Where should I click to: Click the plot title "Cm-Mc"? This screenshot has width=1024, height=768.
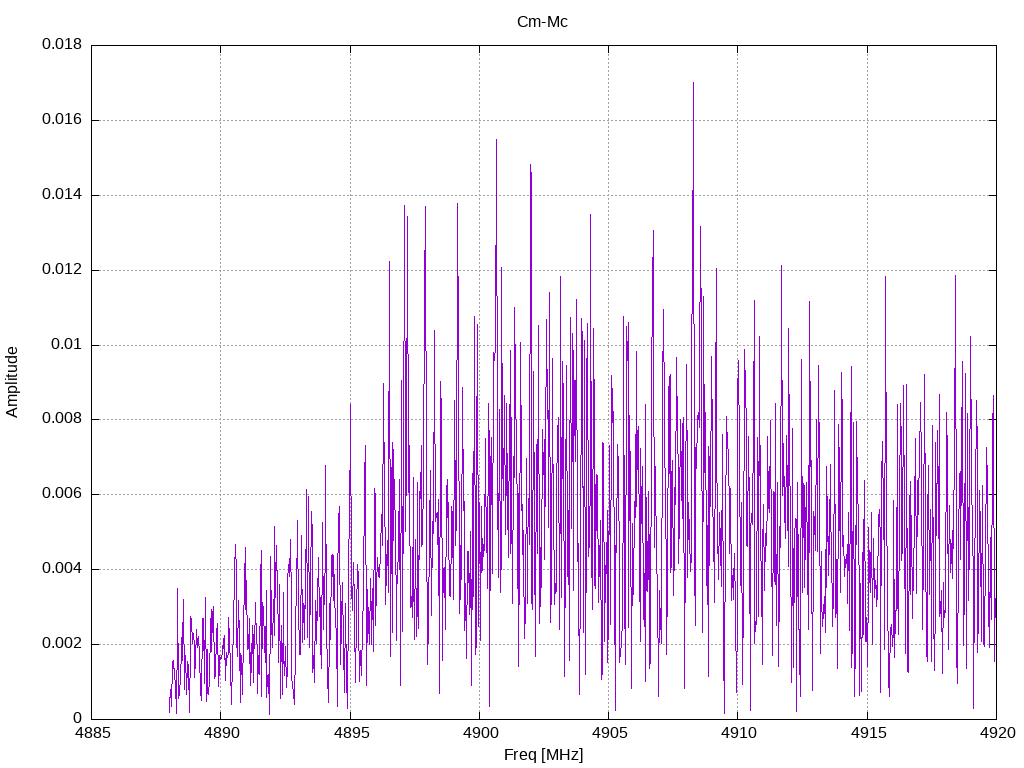point(542,22)
